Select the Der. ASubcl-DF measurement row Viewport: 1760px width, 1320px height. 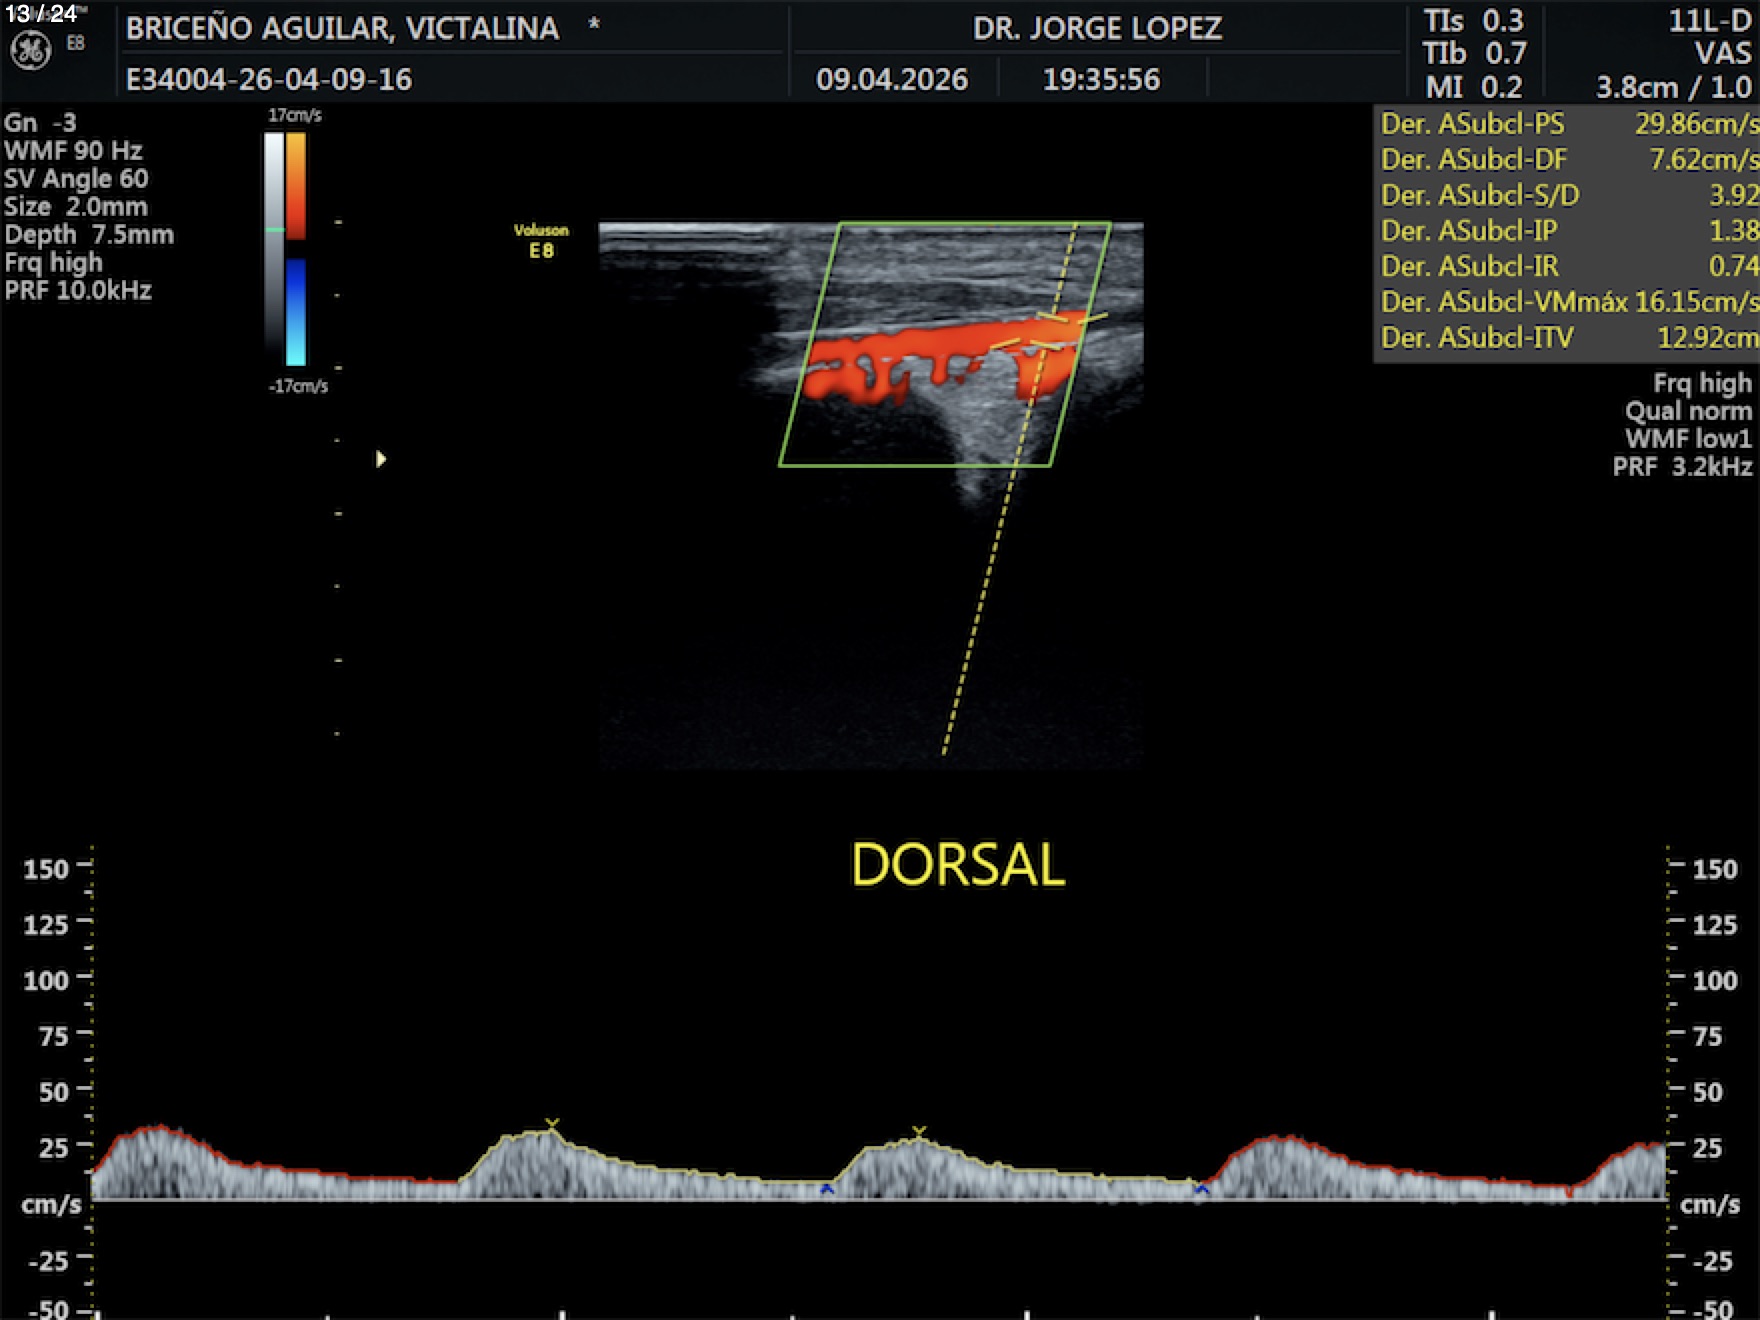1566,160
